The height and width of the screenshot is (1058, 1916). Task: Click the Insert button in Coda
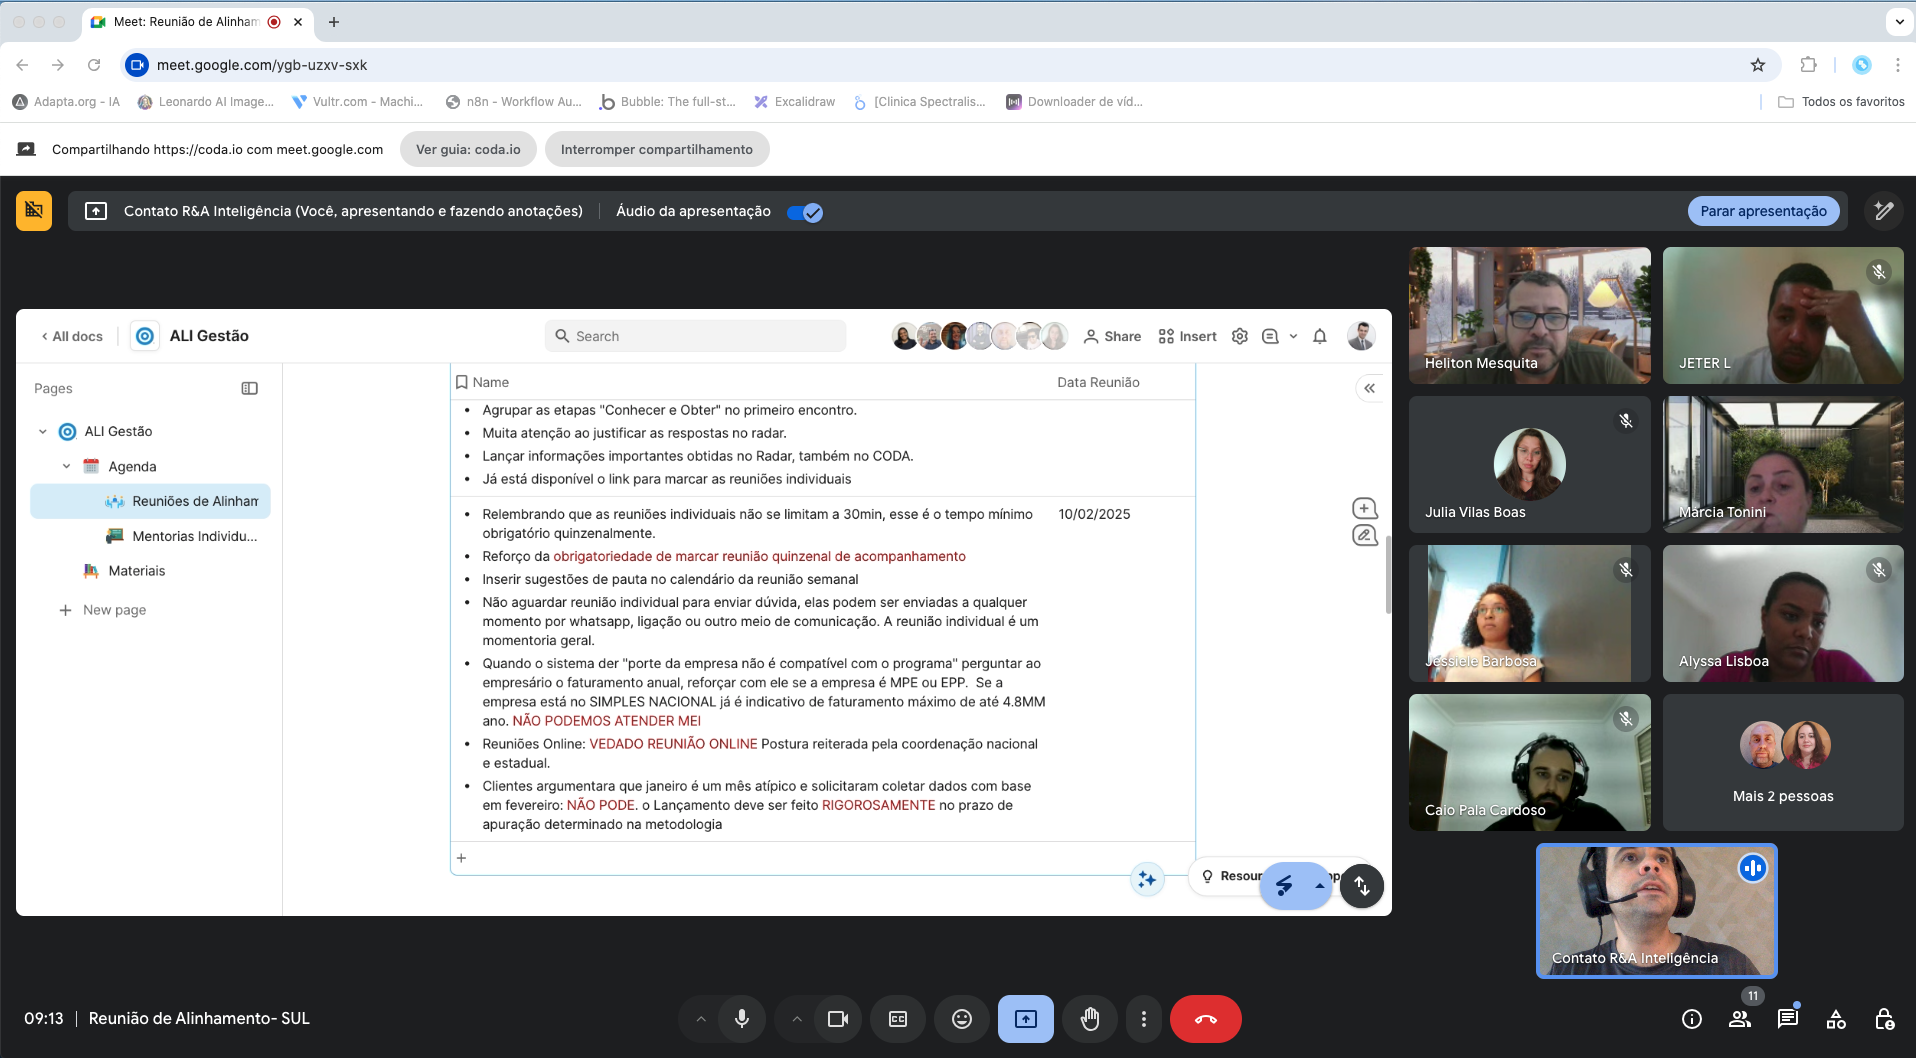tap(1187, 336)
